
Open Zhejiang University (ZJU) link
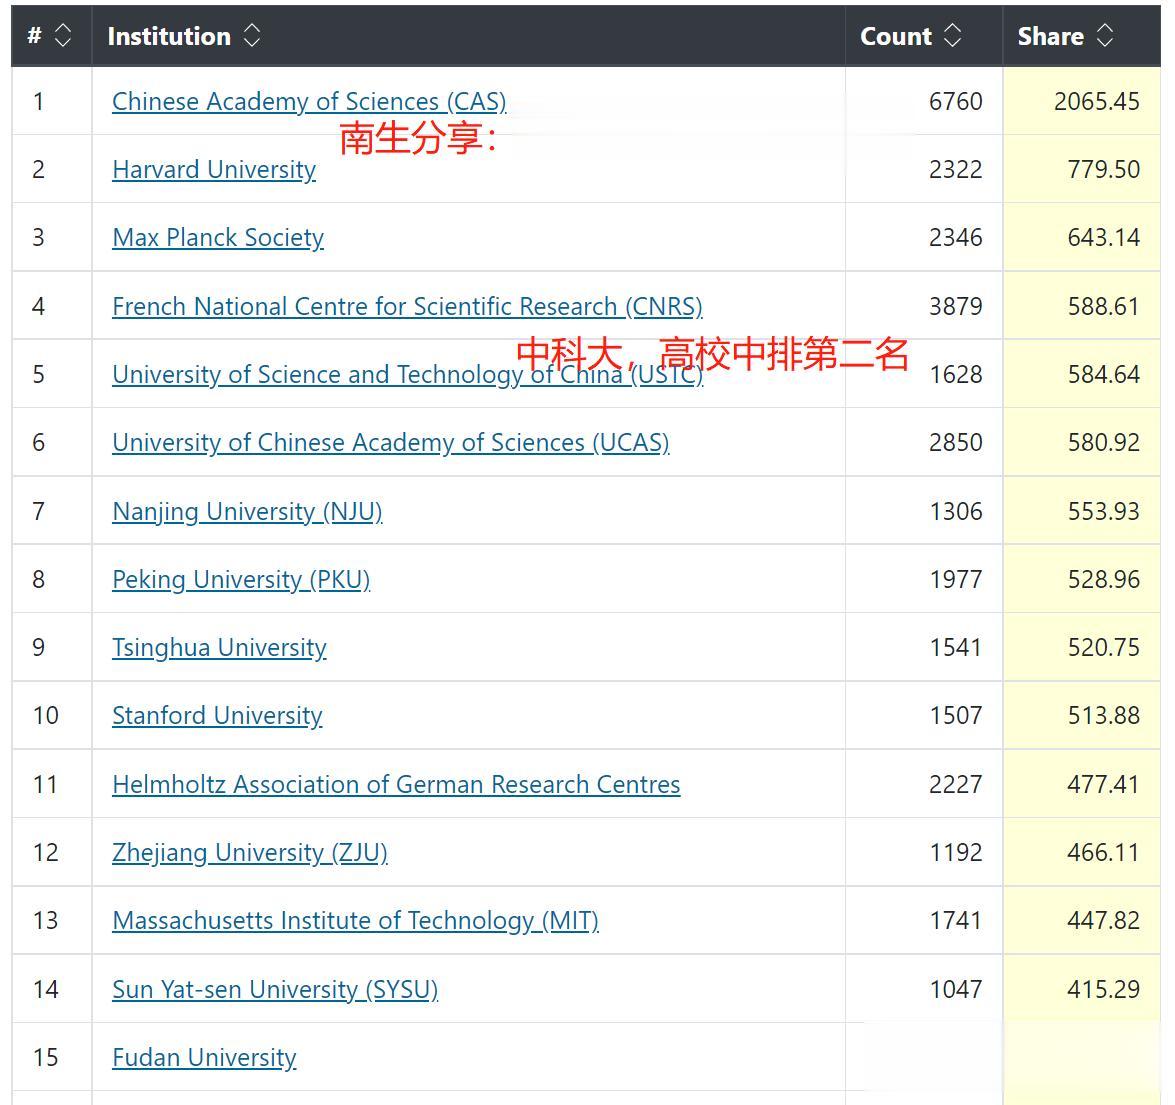coord(250,853)
